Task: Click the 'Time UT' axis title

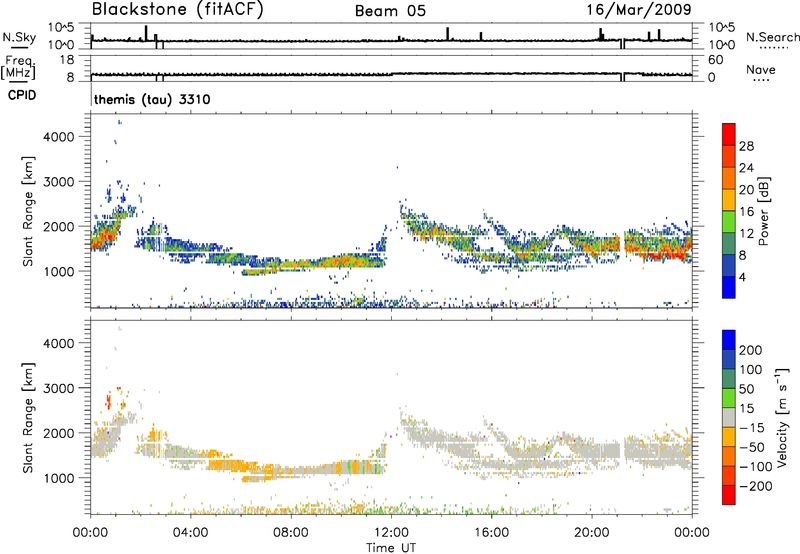Action: (x=391, y=548)
